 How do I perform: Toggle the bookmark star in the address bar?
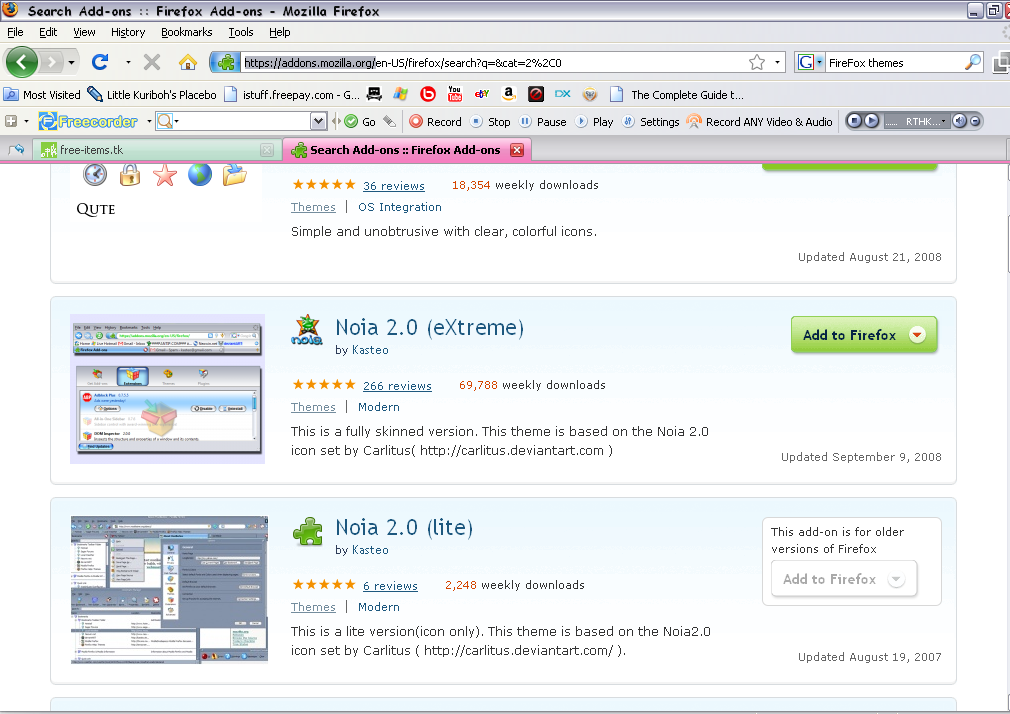[757, 61]
